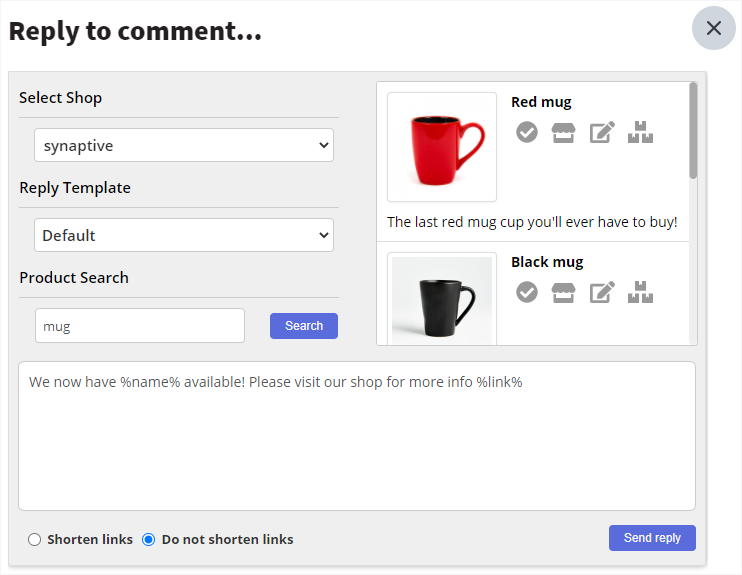The width and height of the screenshot is (742, 575).
Task: Click the storefront icon for Black mug
Action: [564, 292]
